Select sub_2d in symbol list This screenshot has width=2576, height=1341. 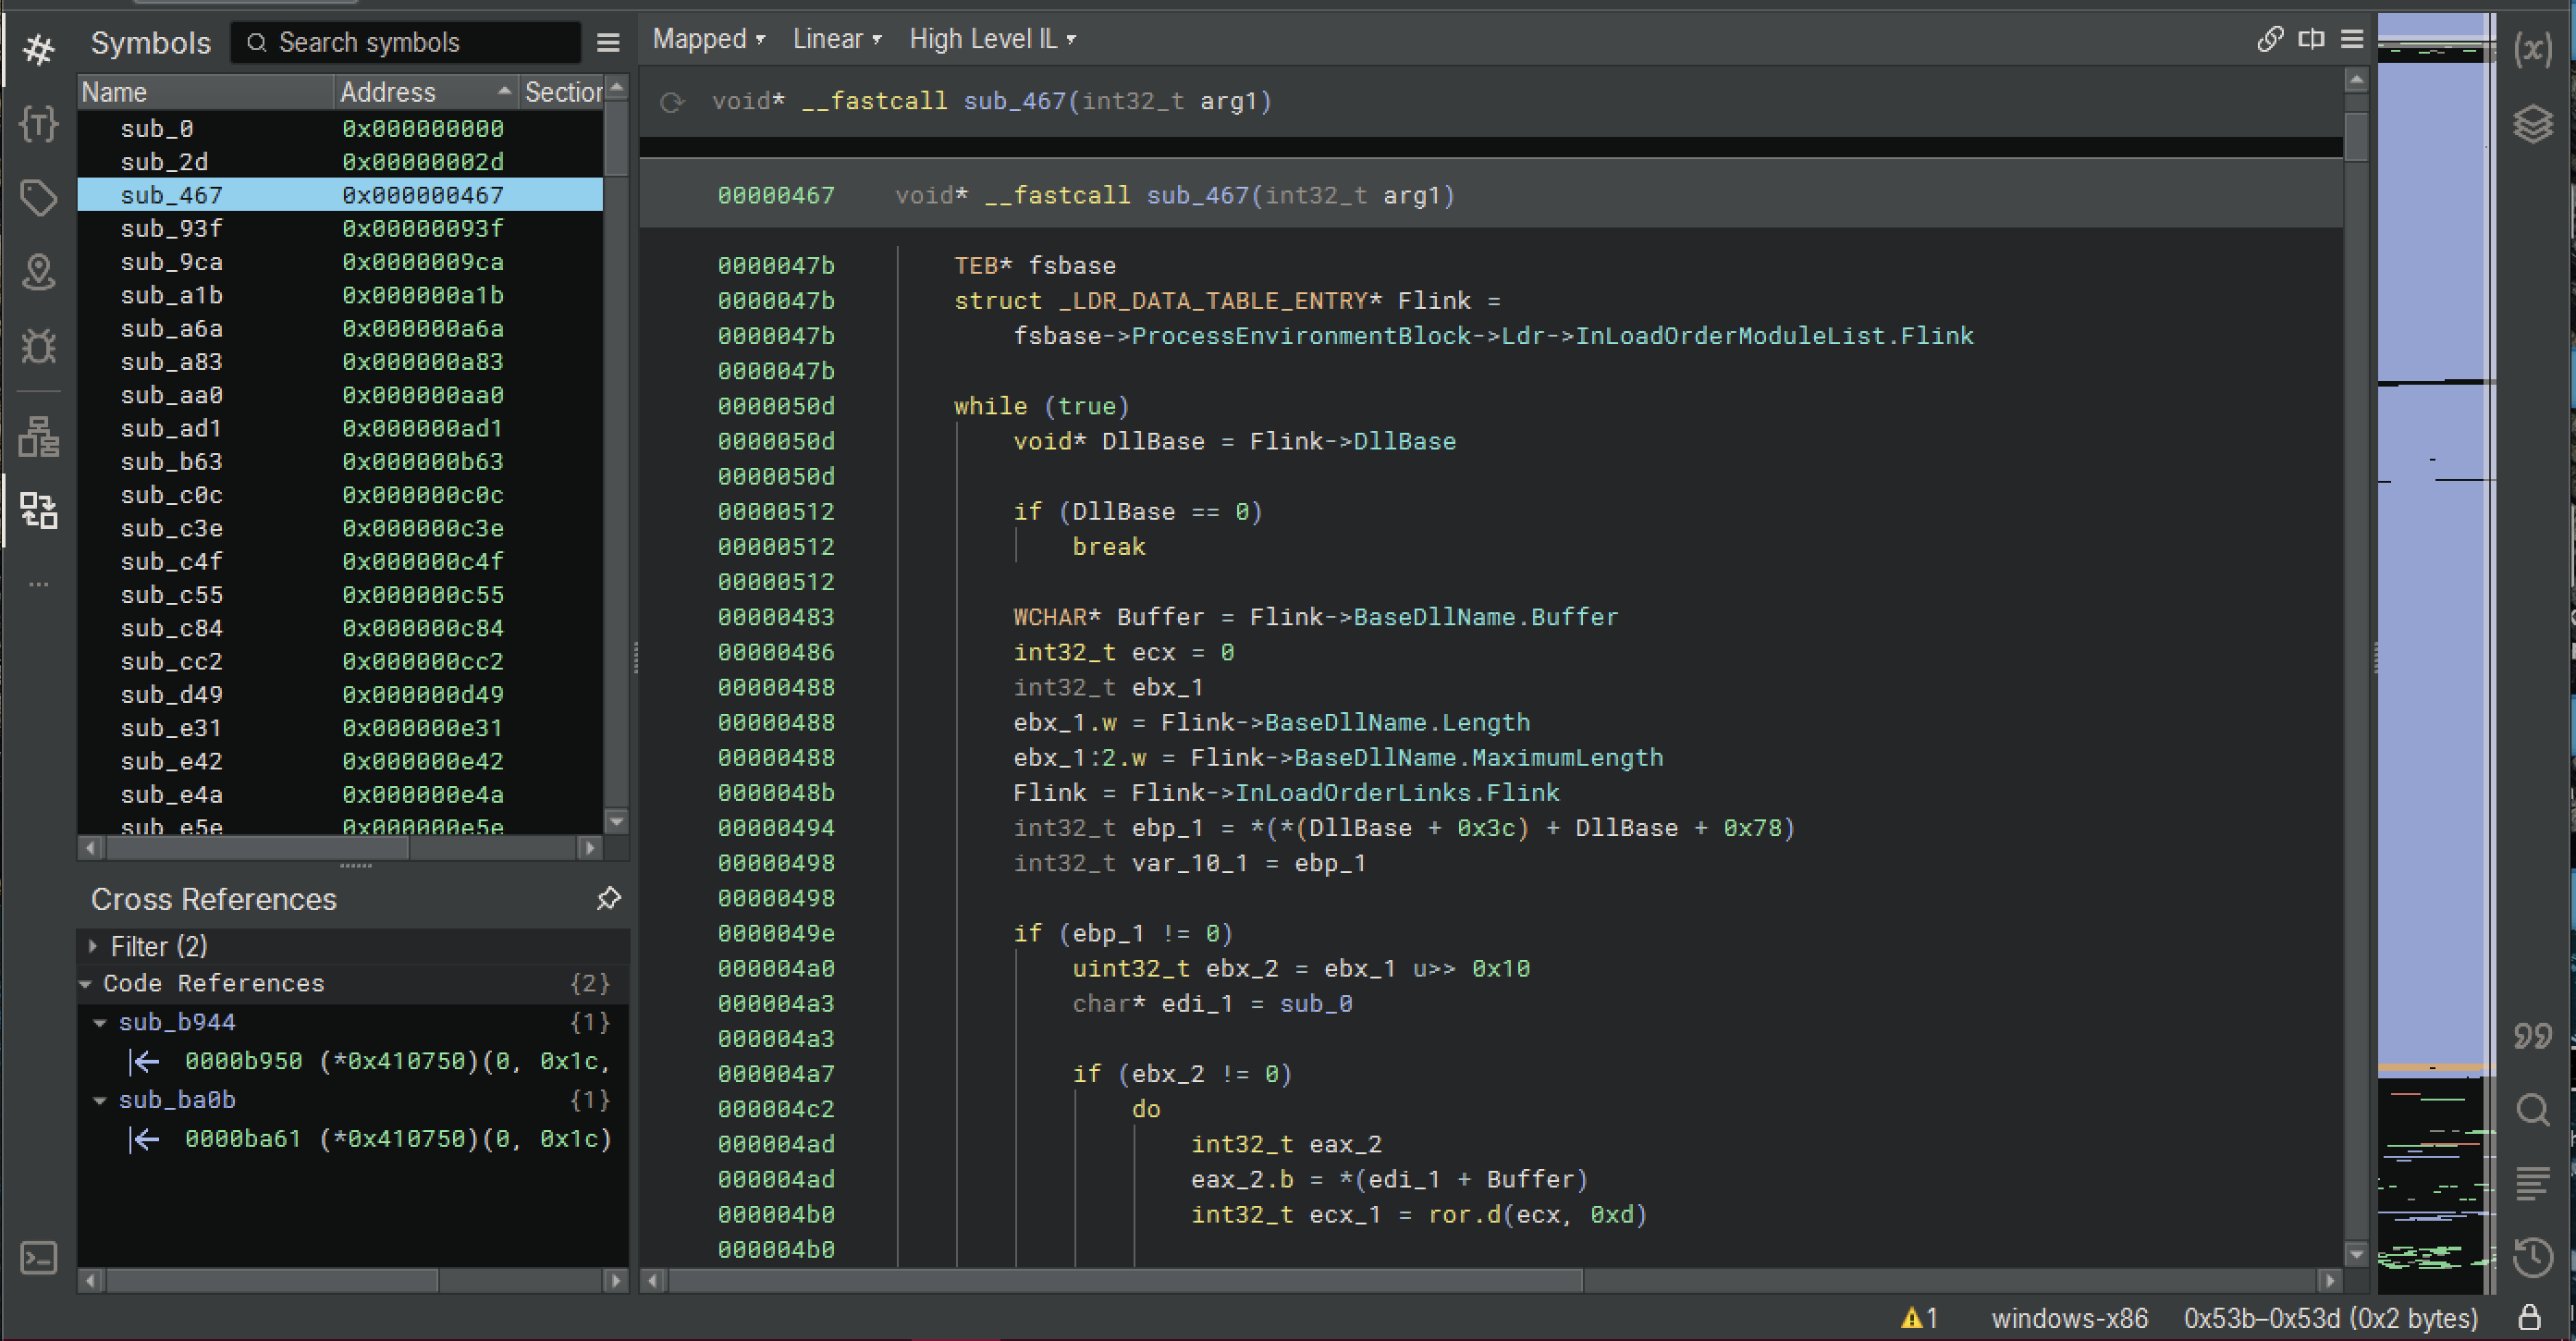pyautogui.click(x=340, y=162)
